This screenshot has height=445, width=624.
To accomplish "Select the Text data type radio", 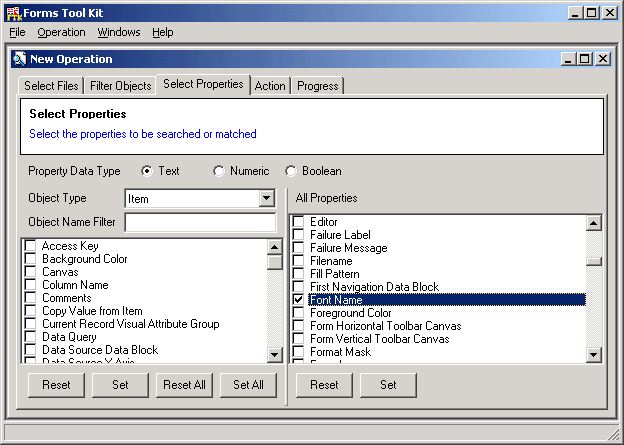I will pos(147,171).
